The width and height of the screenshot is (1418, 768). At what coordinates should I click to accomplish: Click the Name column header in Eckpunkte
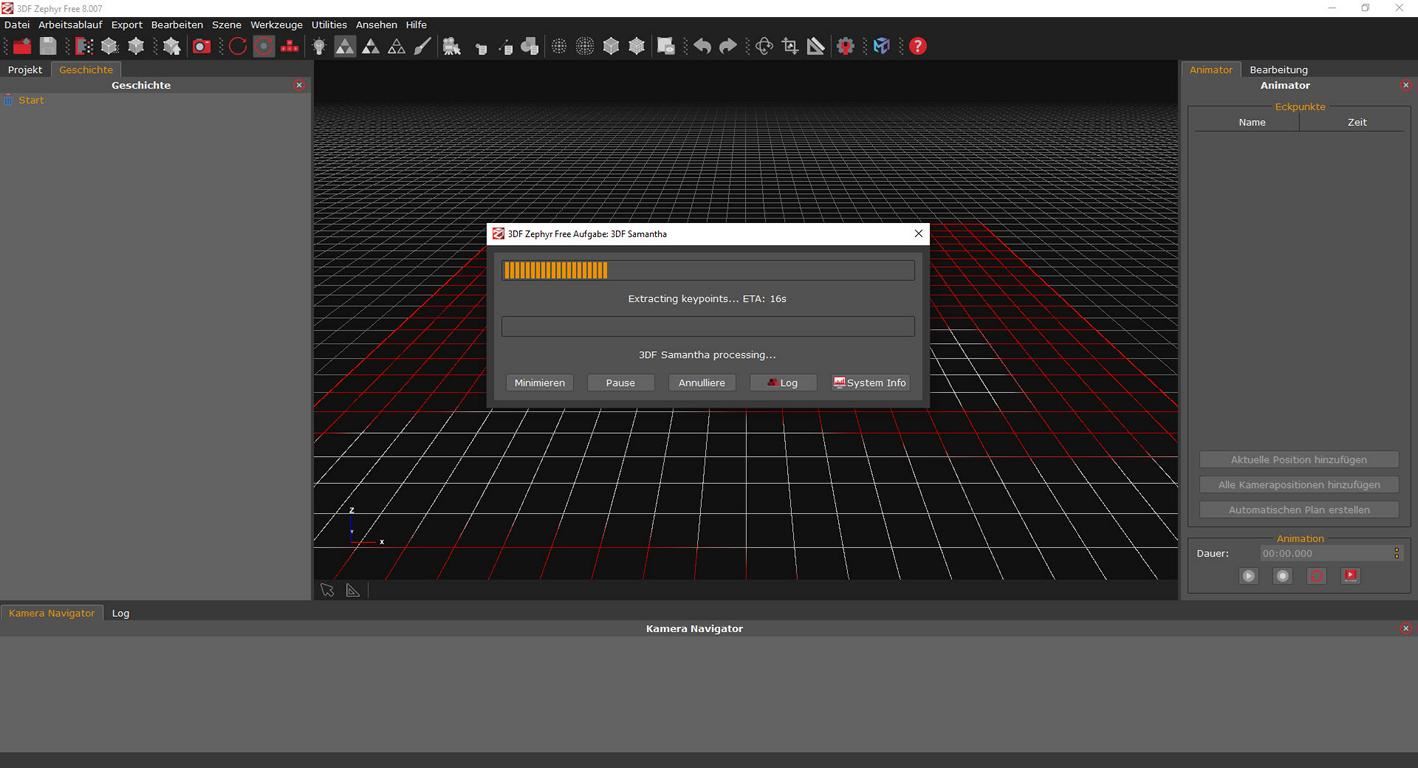point(1252,122)
